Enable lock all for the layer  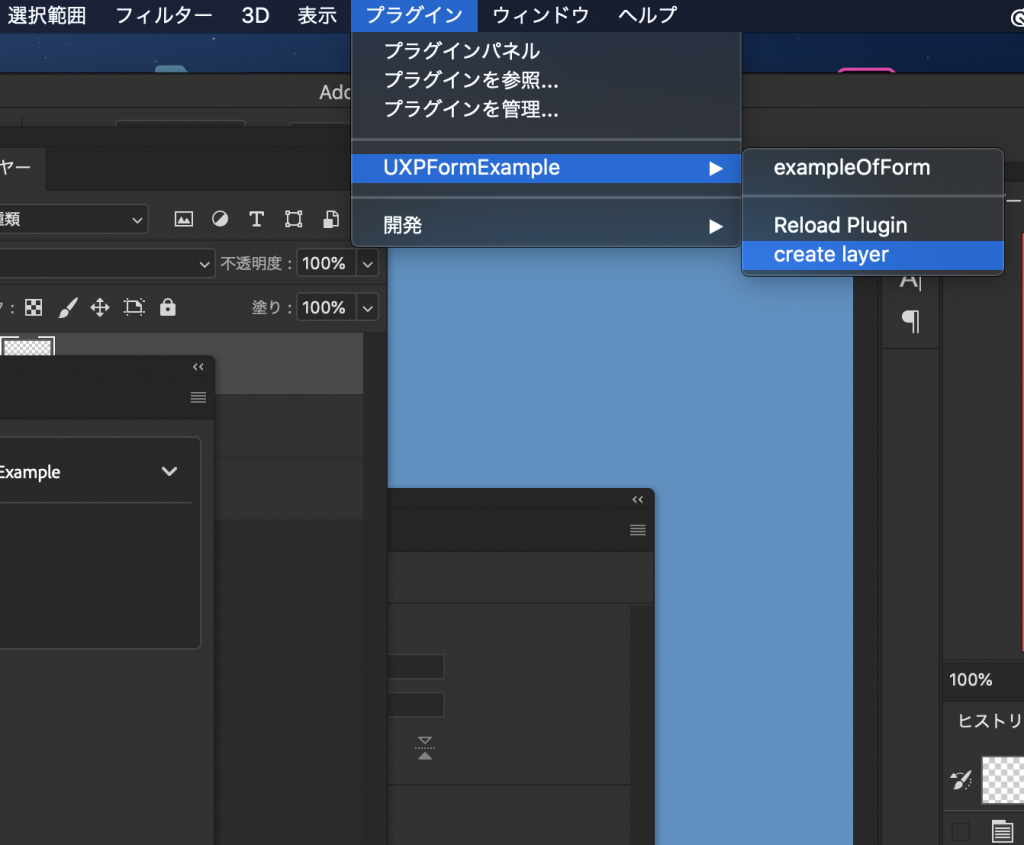tap(167, 307)
